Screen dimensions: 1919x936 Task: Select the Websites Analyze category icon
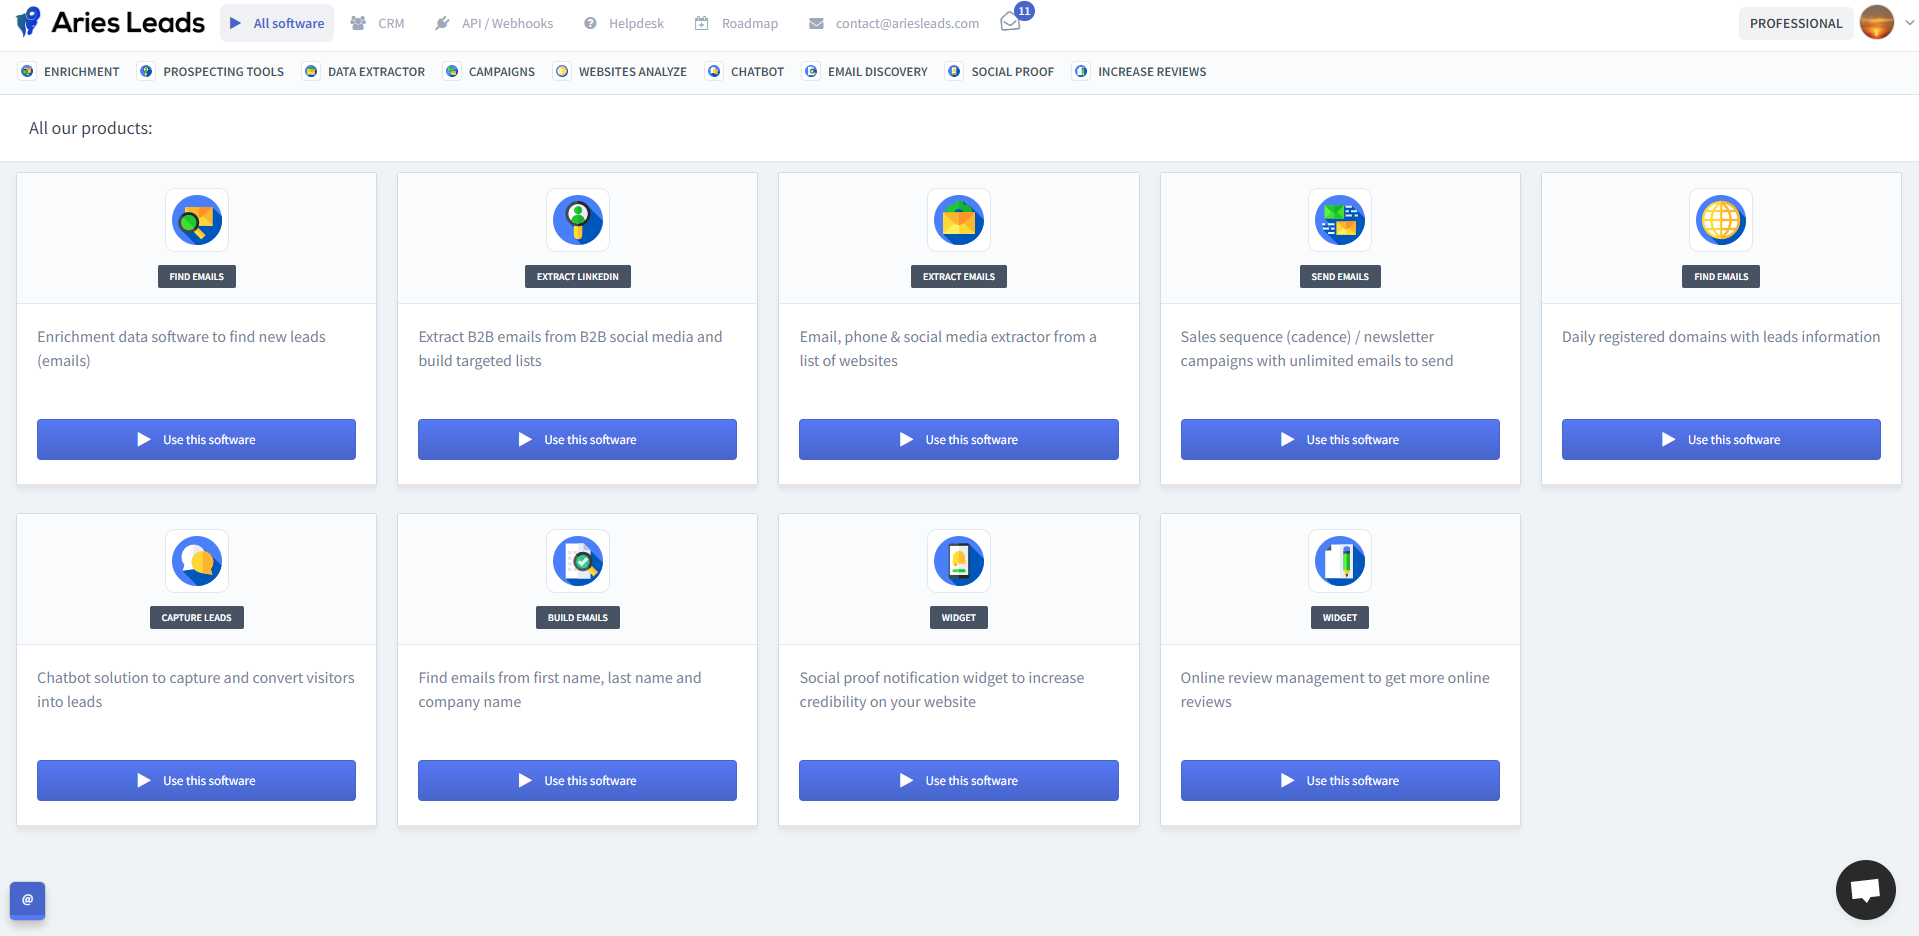coord(561,71)
